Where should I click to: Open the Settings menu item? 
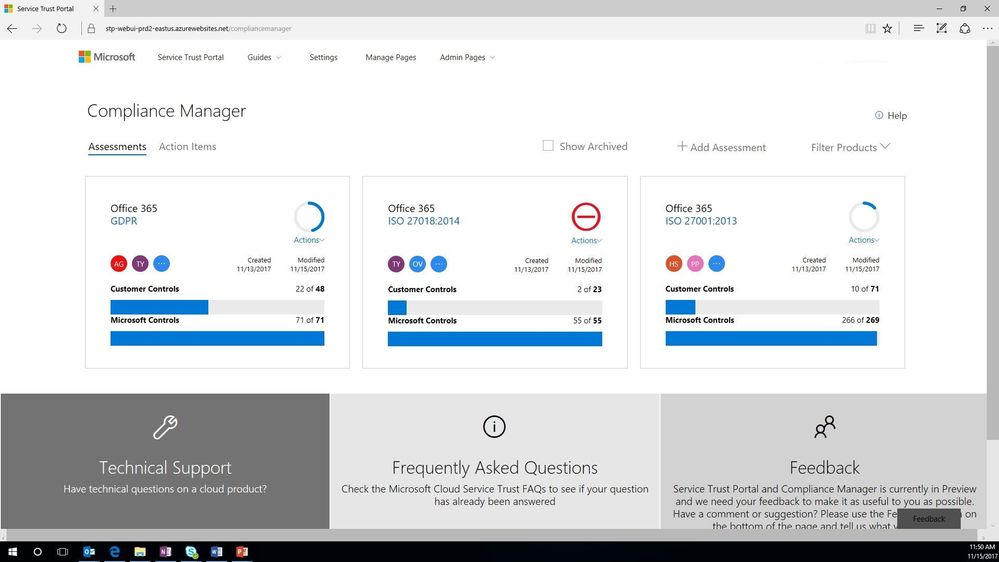click(x=323, y=57)
